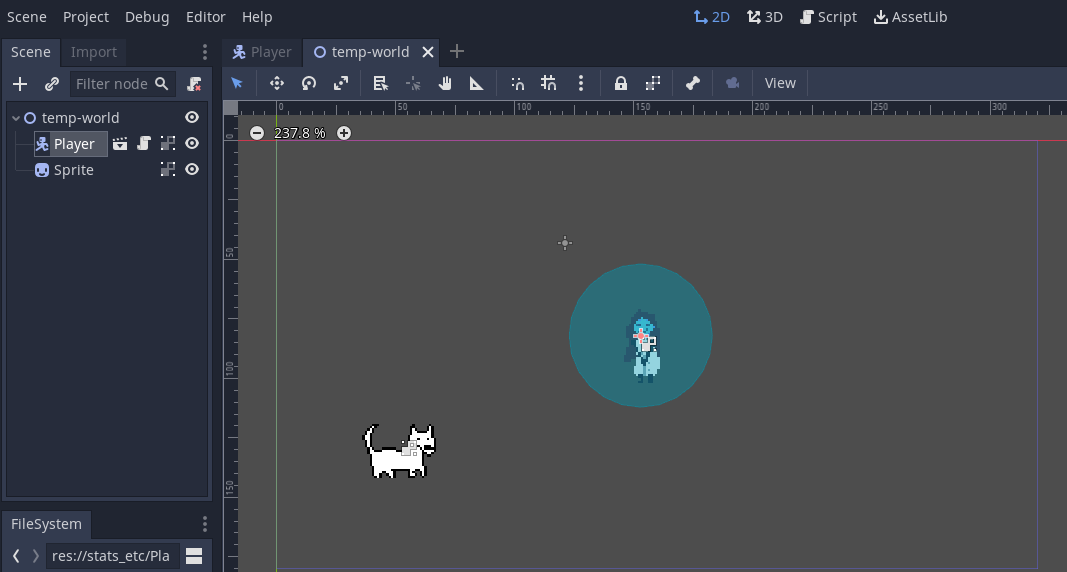1067x572 pixels.
Task: Add a new child node with plus icon
Action: point(20,84)
